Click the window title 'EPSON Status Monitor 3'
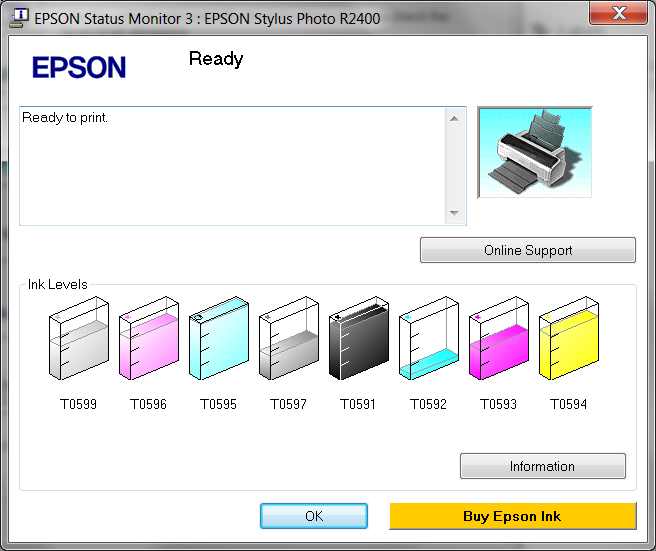656x551 pixels. 112,19
